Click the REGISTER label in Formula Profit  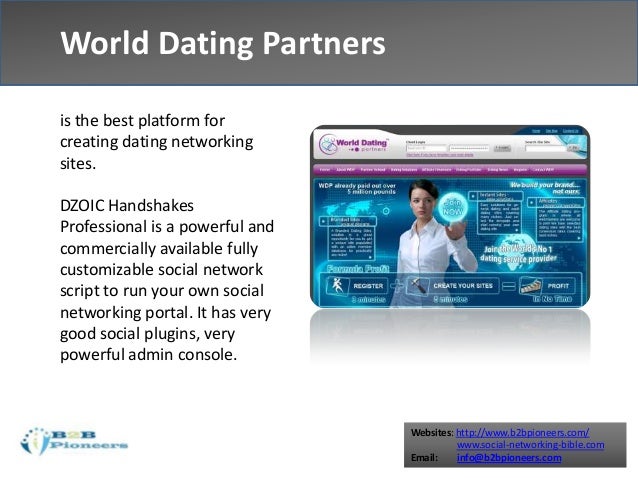(x=368, y=286)
